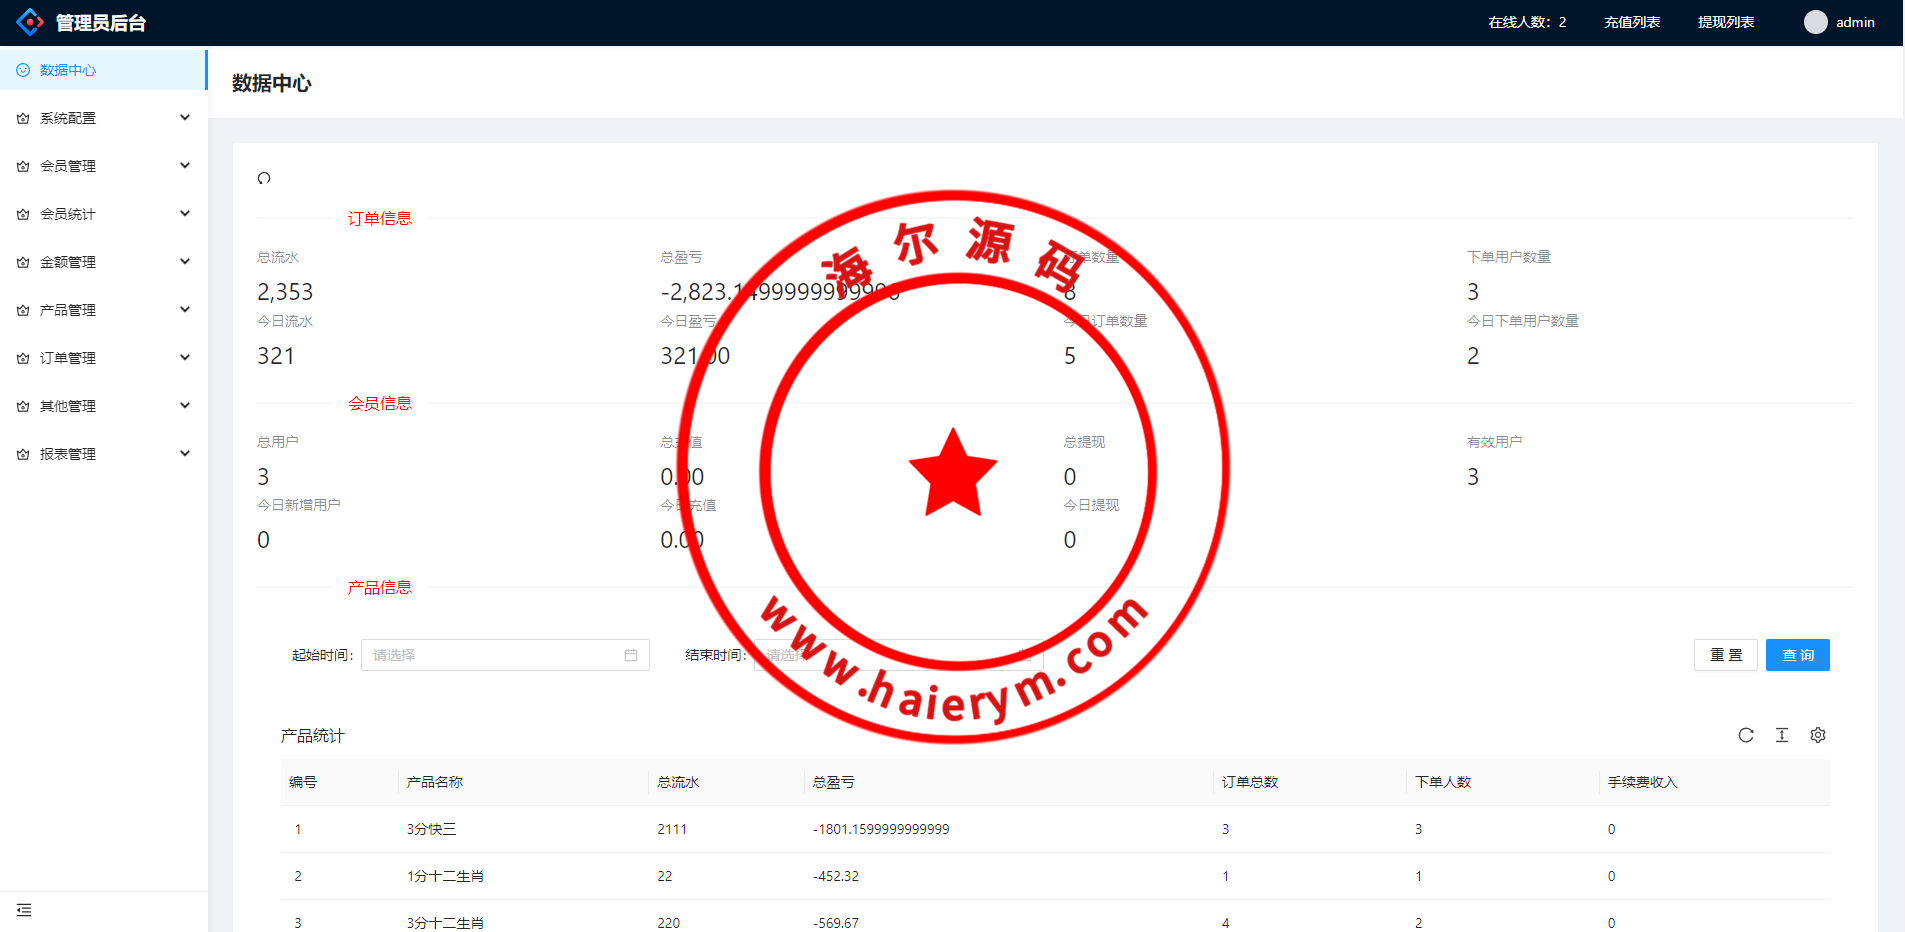
Task: Reload the product statistics table
Action: pyautogui.click(x=1745, y=735)
